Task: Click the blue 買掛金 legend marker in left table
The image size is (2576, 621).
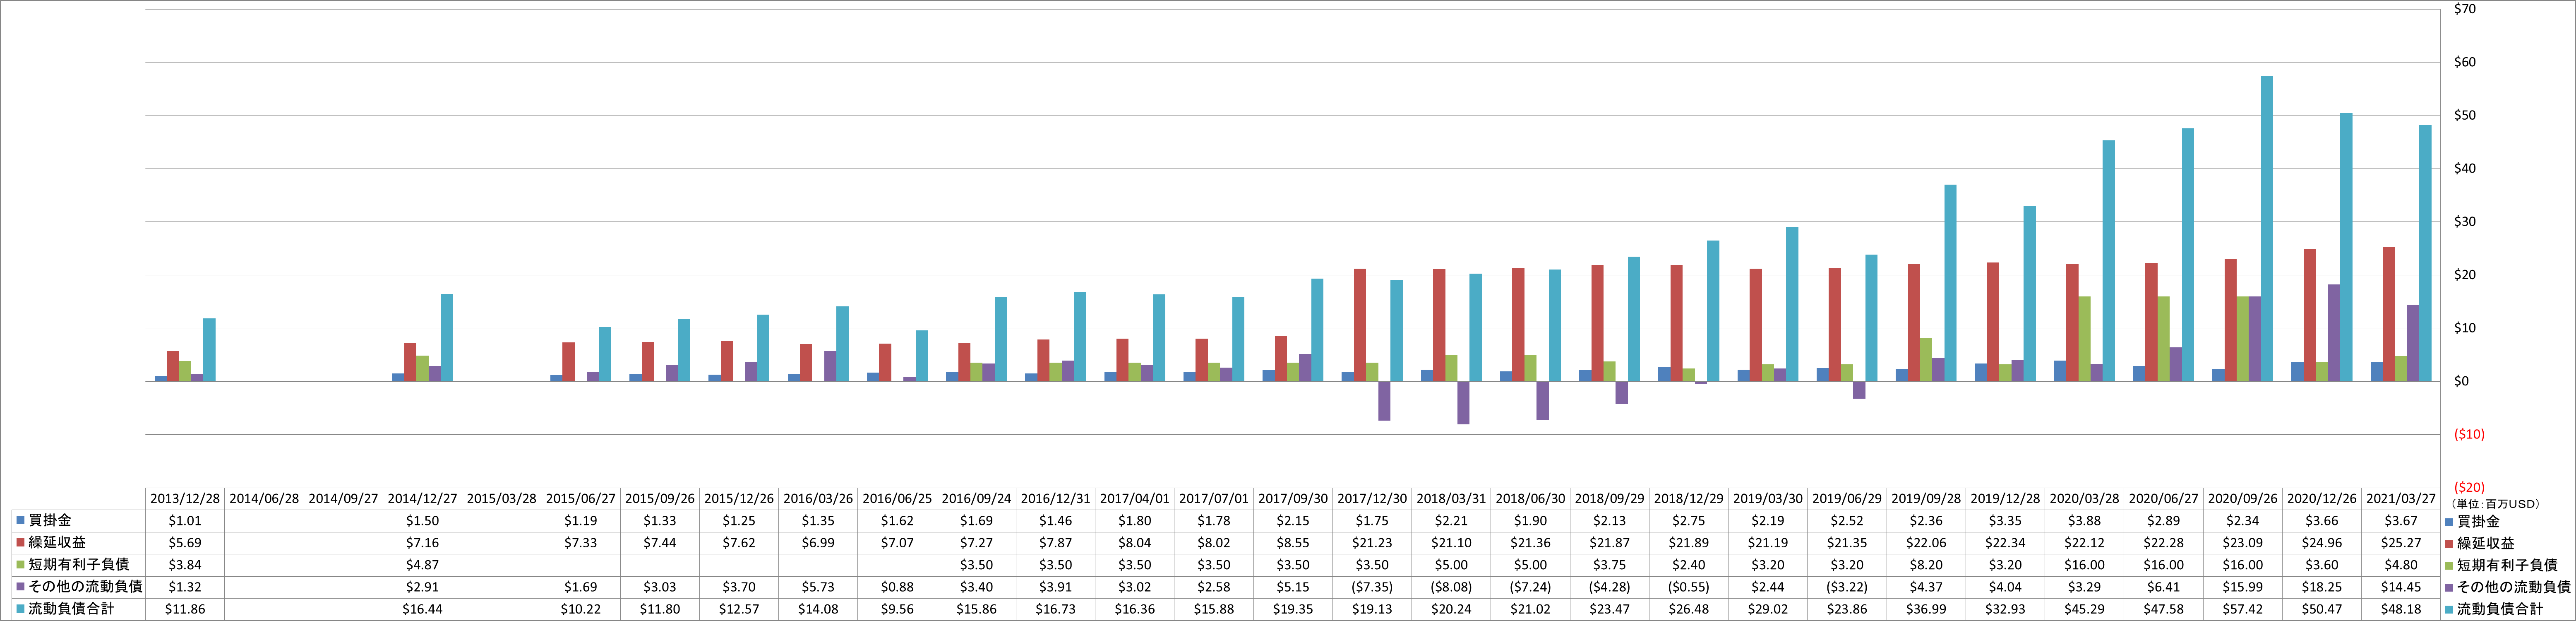Action: 20,521
